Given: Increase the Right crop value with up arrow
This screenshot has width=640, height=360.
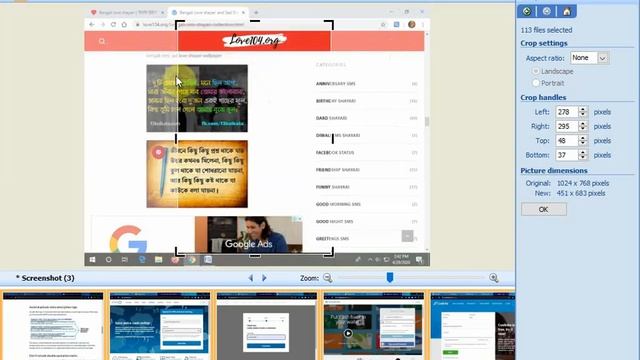Looking at the screenshot, I should pos(583,123).
